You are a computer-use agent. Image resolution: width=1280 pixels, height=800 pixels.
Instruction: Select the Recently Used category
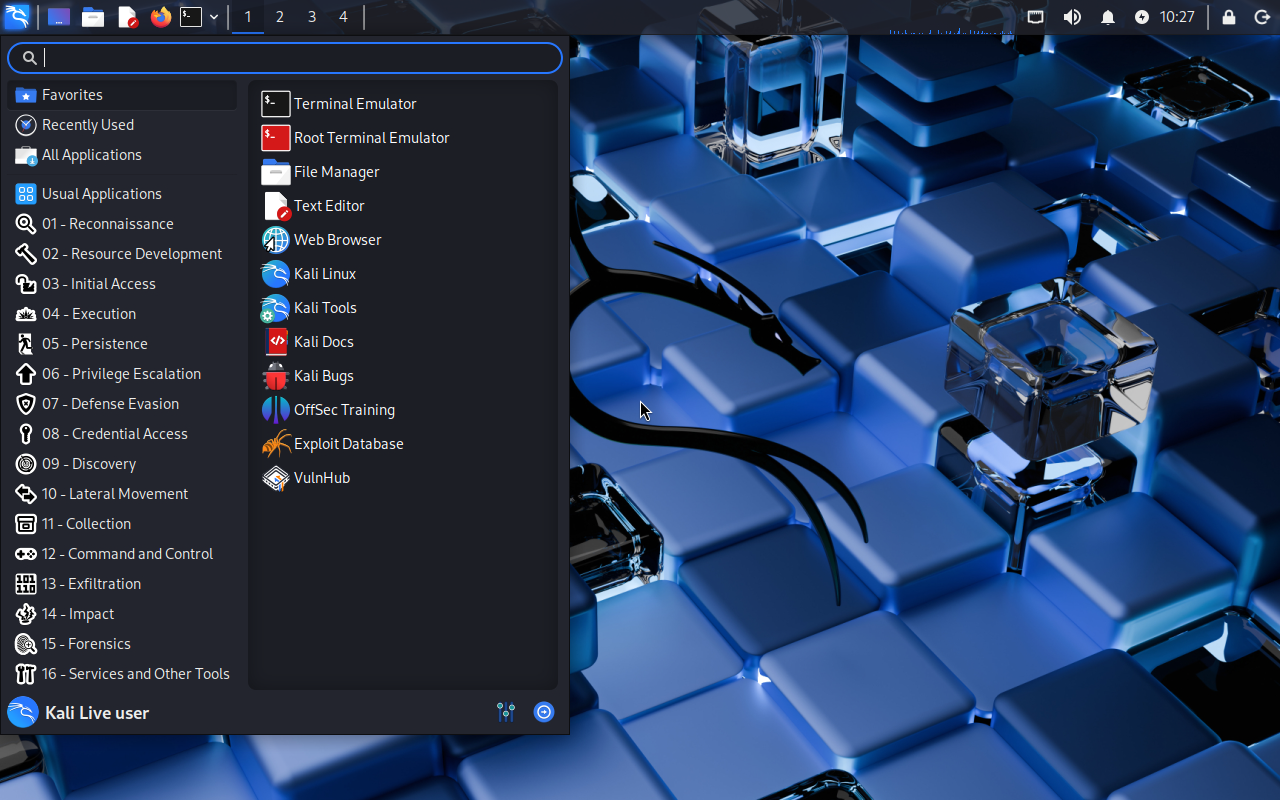tap(87, 125)
